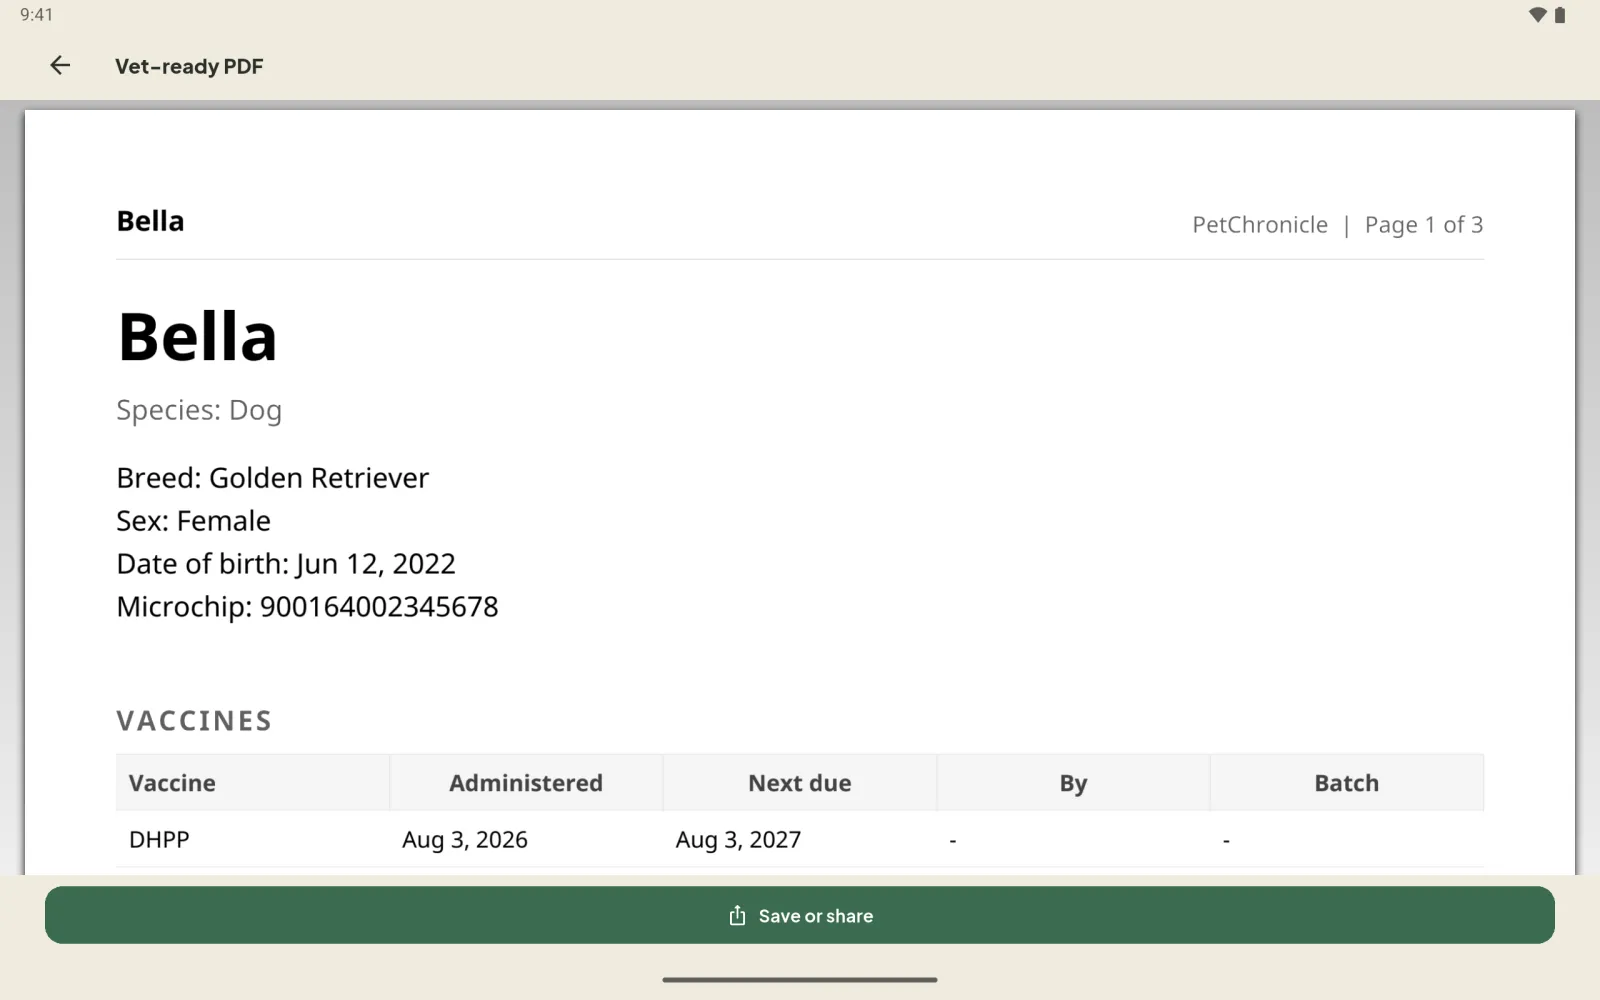Check the Wi-Fi status icon
1600x1000 pixels.
[x=1538, y=15]
